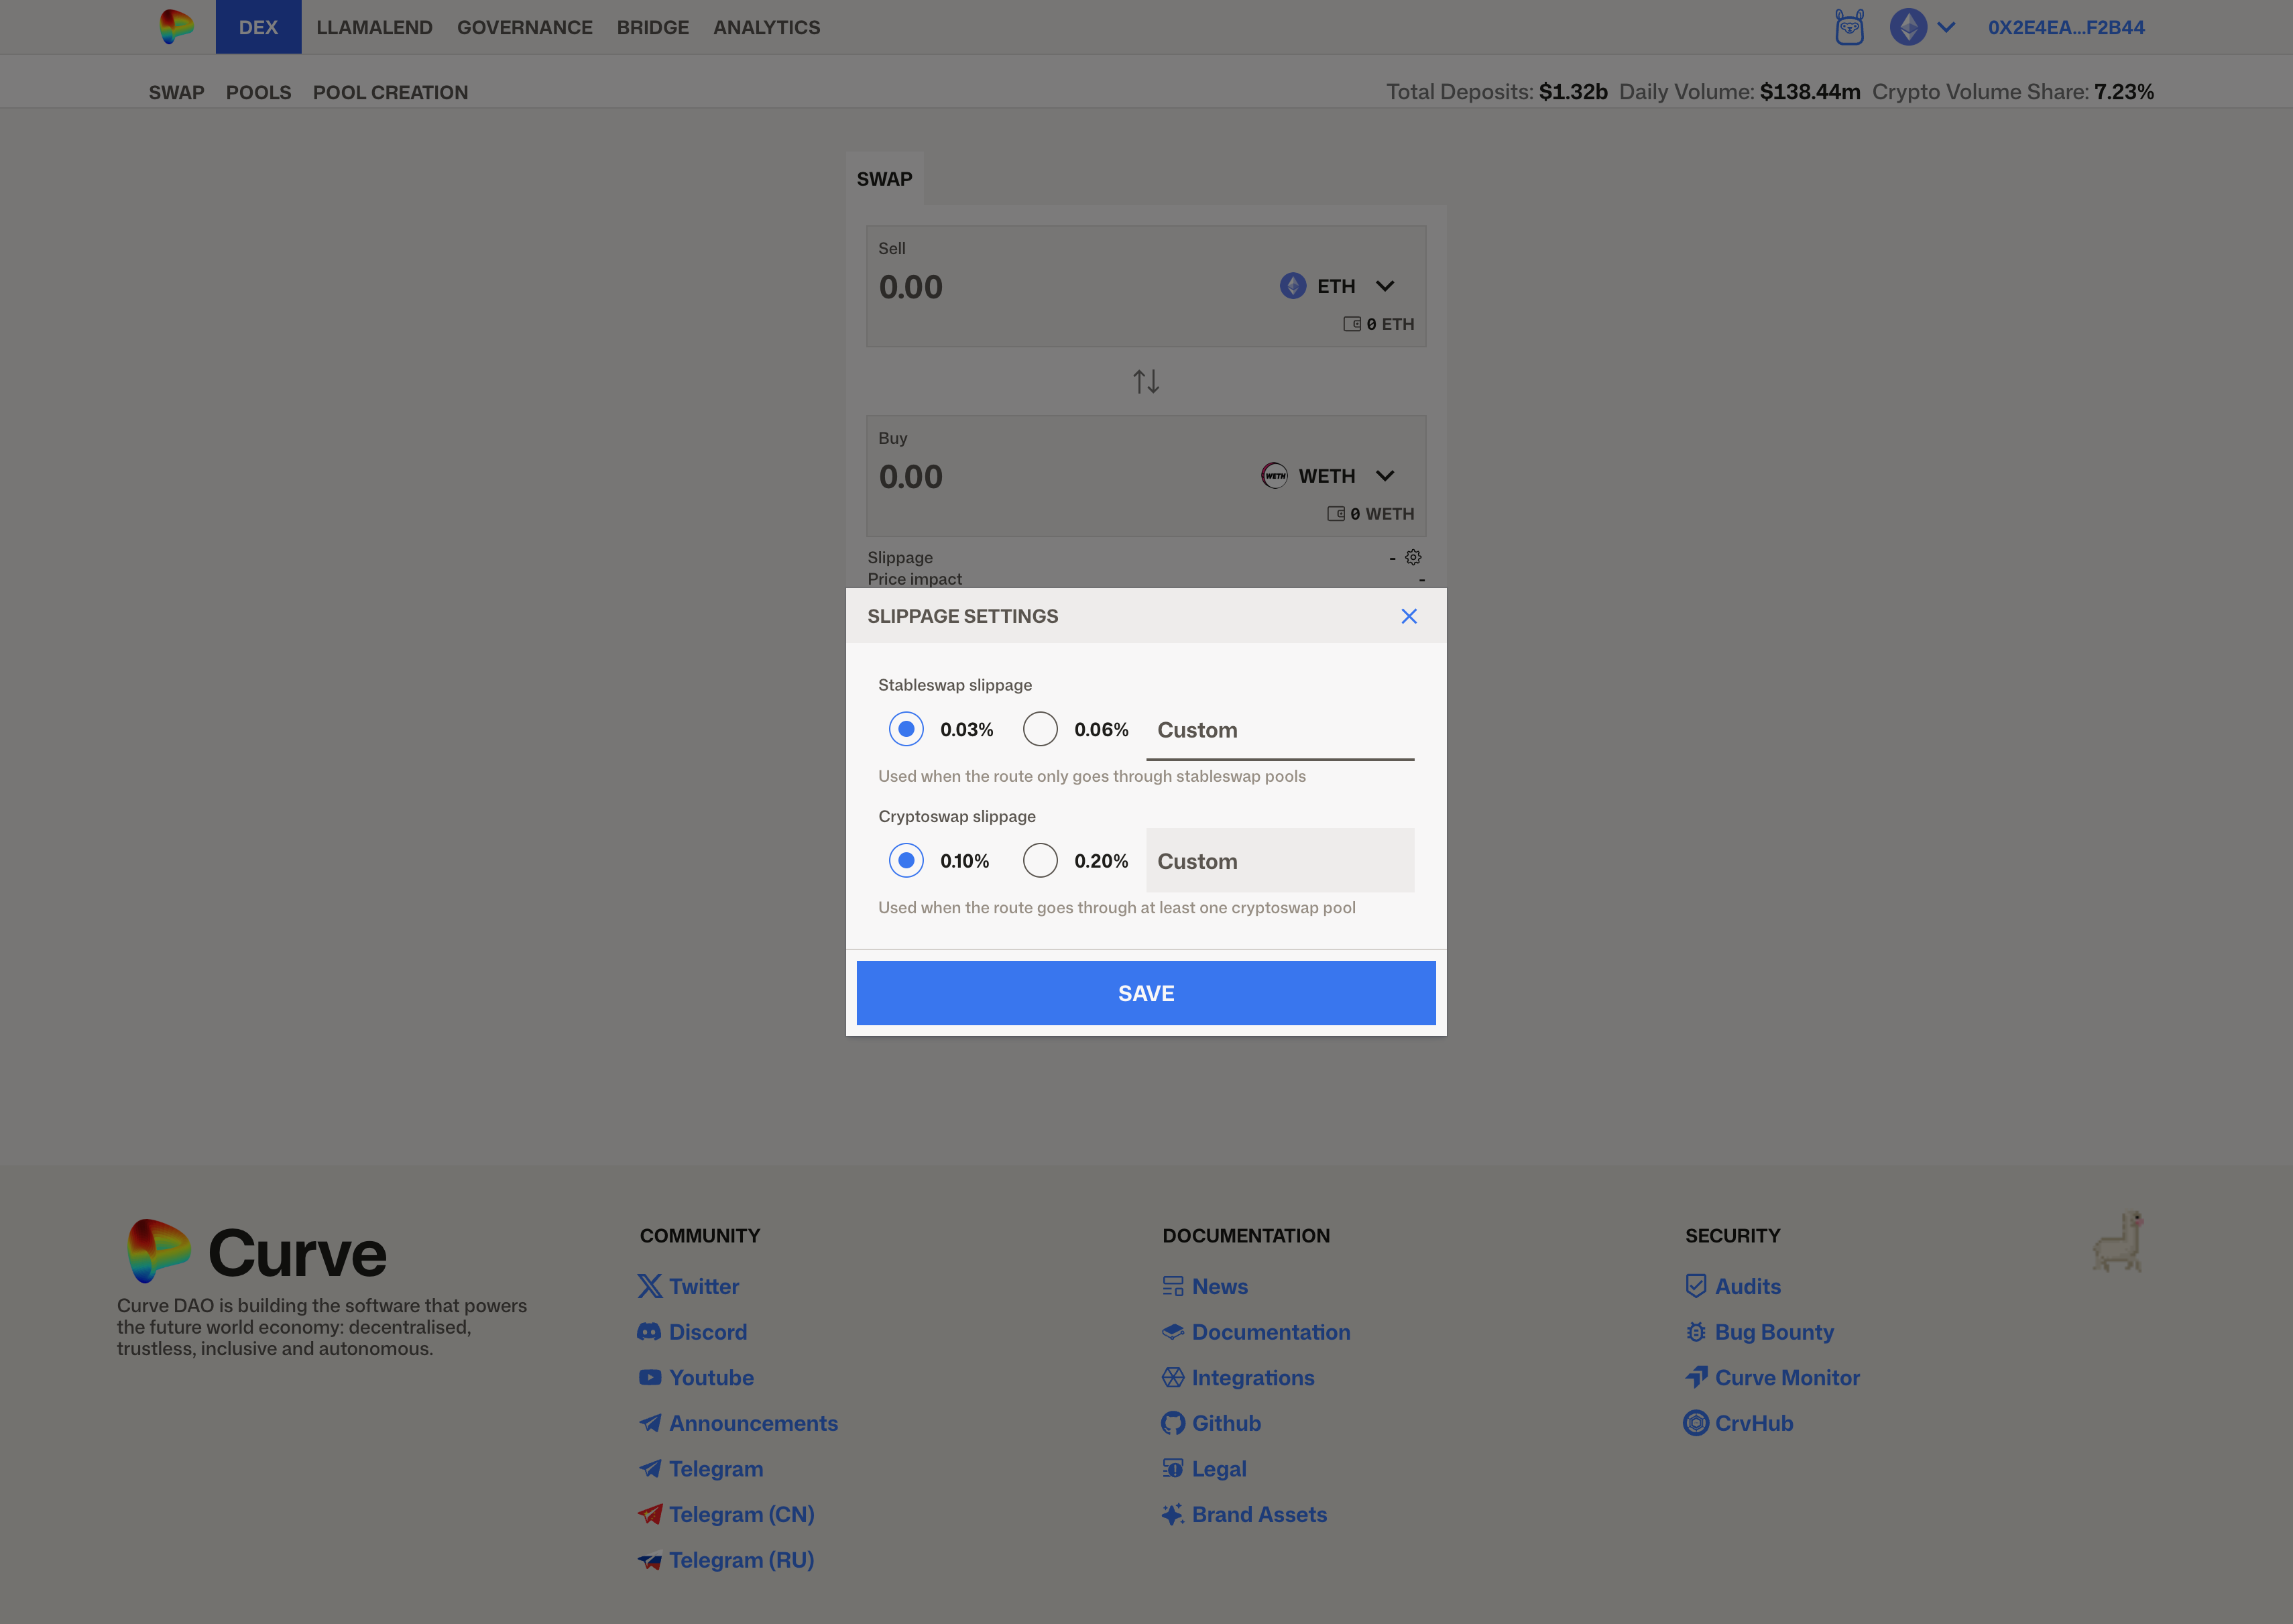The width and height of the screenshot is (2293, 1624).
Task: Open the llama theme icon in header
Action: (x=1849, y=27)
